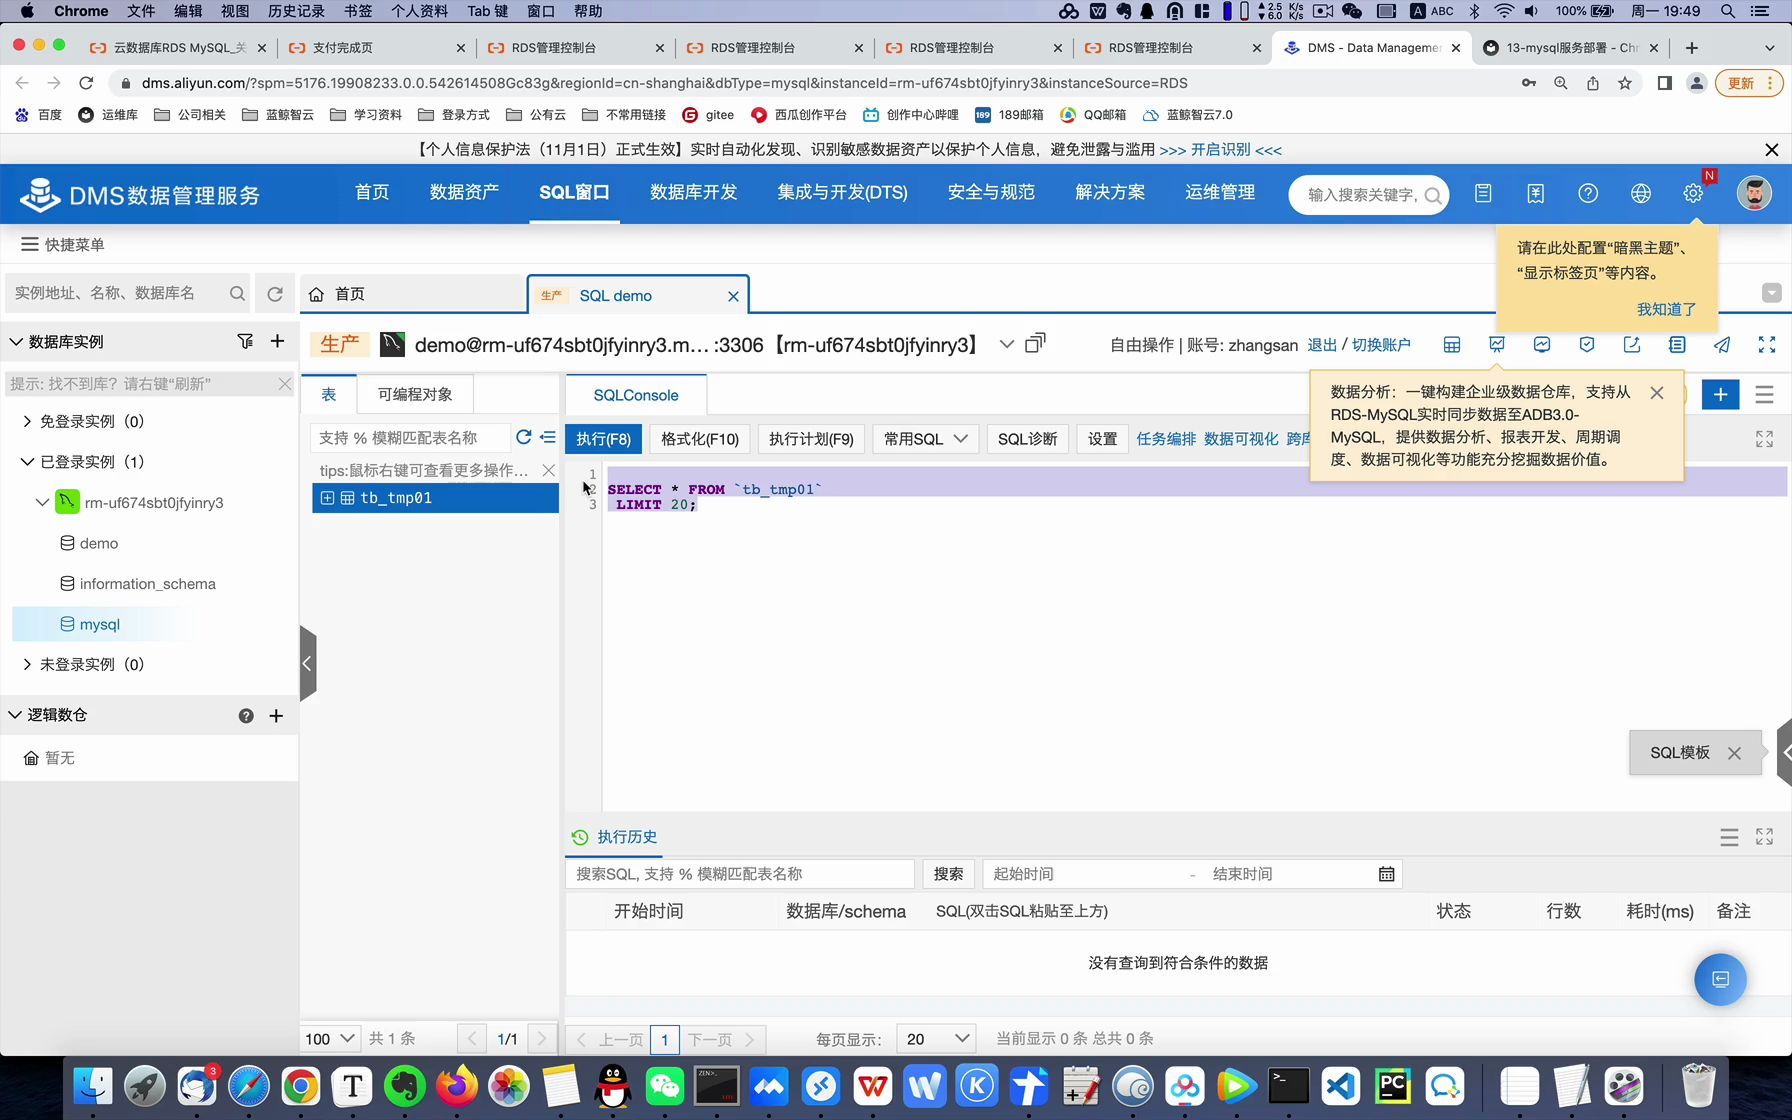Add a new SQLConsole tab with blue plus
Viewport: 1792px width, 1120px height.
[1720, 395]
